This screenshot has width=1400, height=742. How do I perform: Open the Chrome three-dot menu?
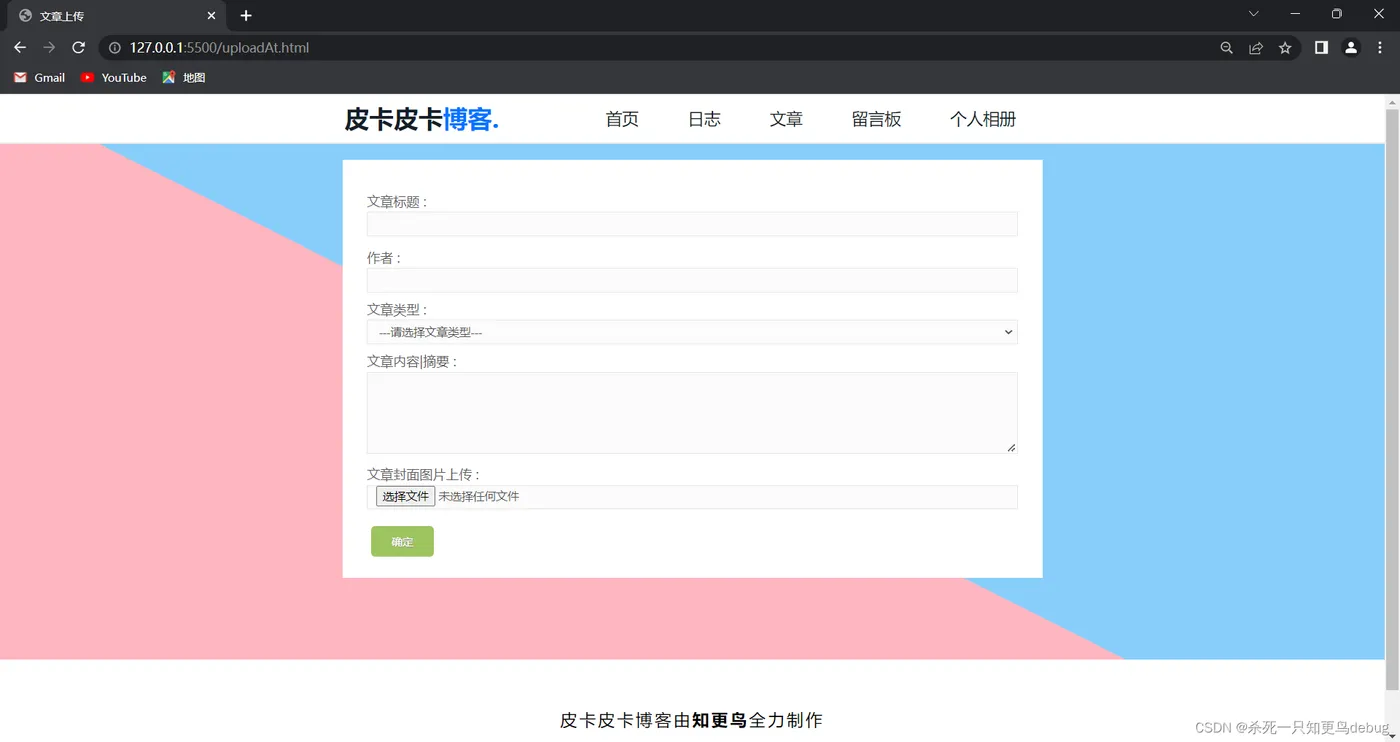click(1380, 48)
